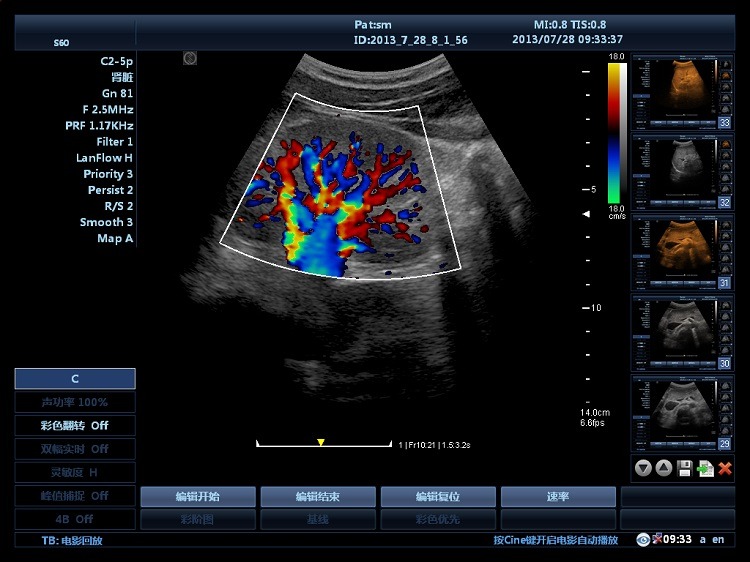Click the eye icon in status bar
Screen dimensions: 750x562
642,540
